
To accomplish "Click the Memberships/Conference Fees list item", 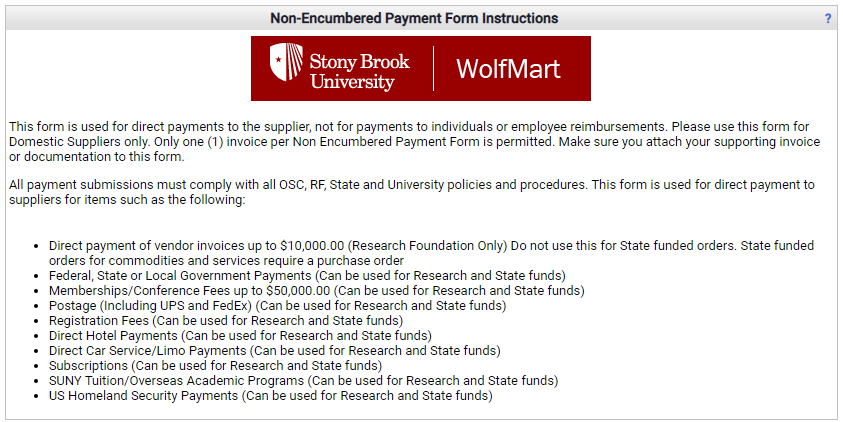I will click(x=316, y=290).
